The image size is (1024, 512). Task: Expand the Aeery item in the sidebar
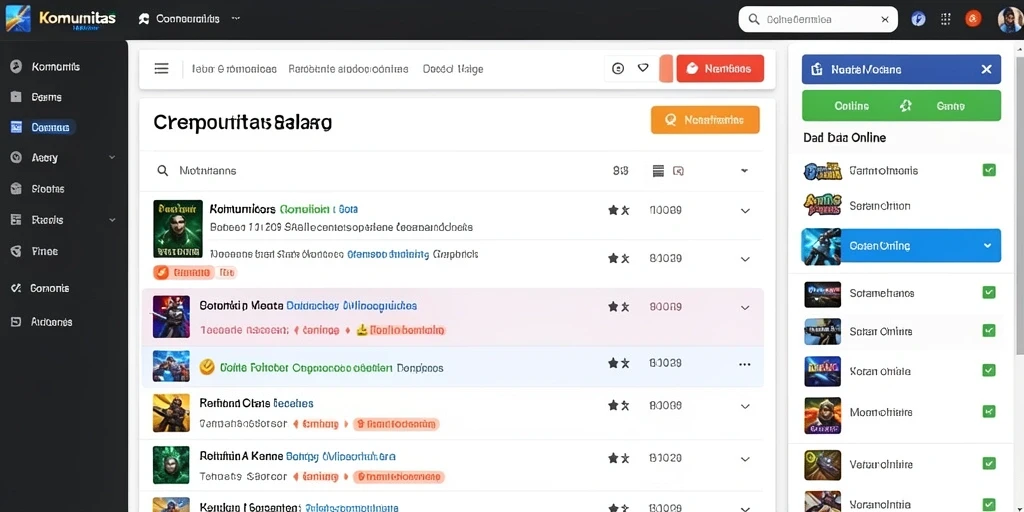tap(112, 157)
